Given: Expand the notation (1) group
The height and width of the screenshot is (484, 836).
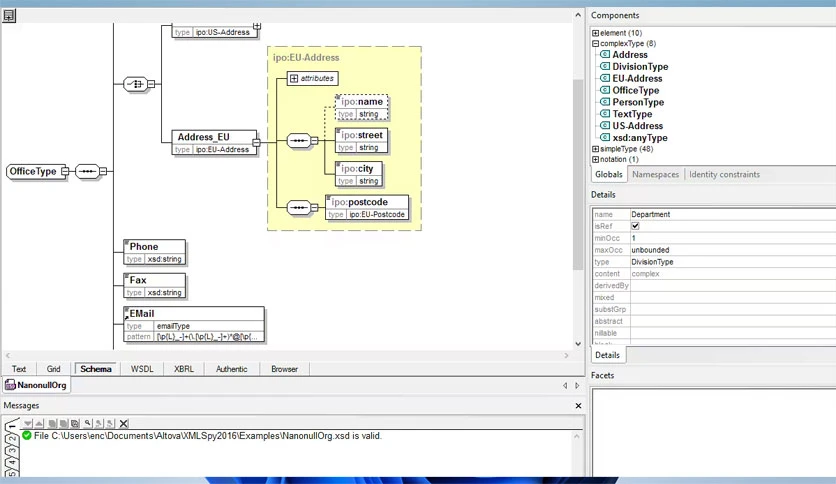Looking at the screenshot, I should [x=596, y=159].
